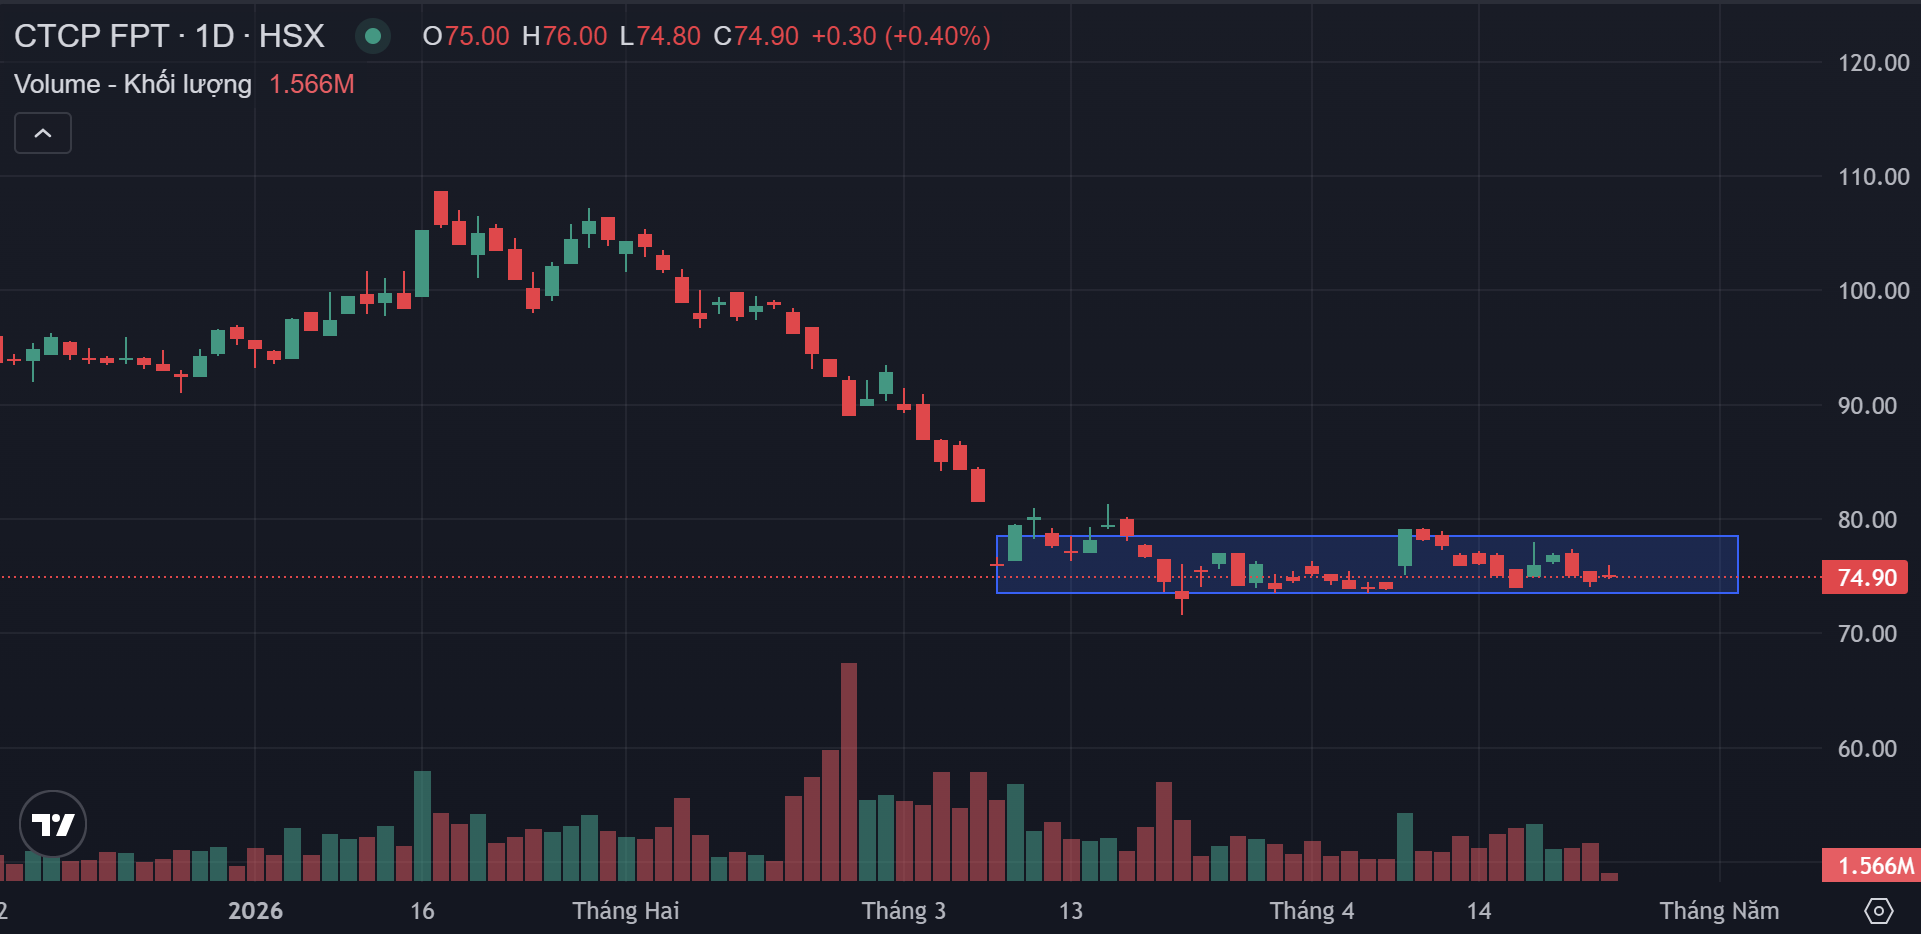The width and height of the screenshot is (1921, 934).
Task: Click the 74.90 current price label
Action: pos(1866,578)
